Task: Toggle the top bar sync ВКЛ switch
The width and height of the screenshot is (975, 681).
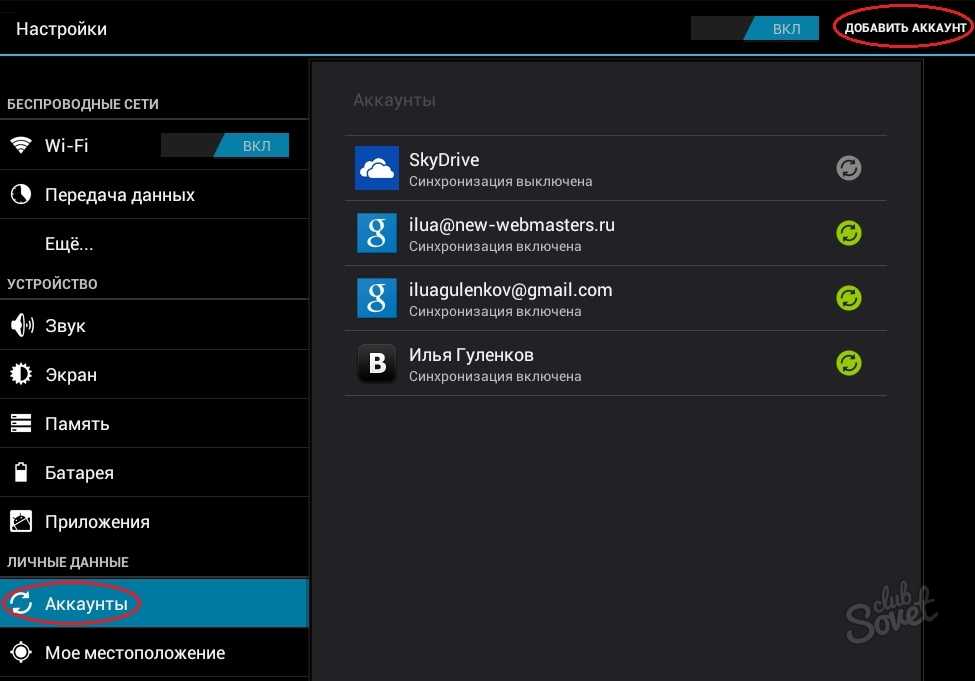Action: tap(755, 28)
